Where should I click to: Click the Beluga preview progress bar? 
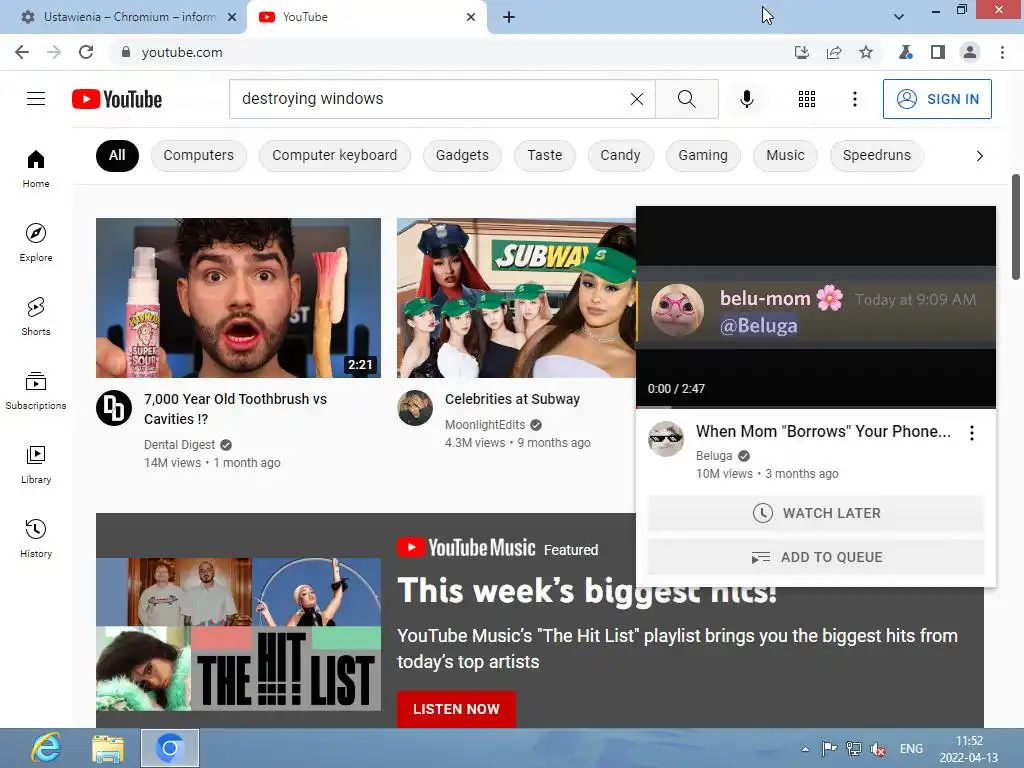click(816, 407)
